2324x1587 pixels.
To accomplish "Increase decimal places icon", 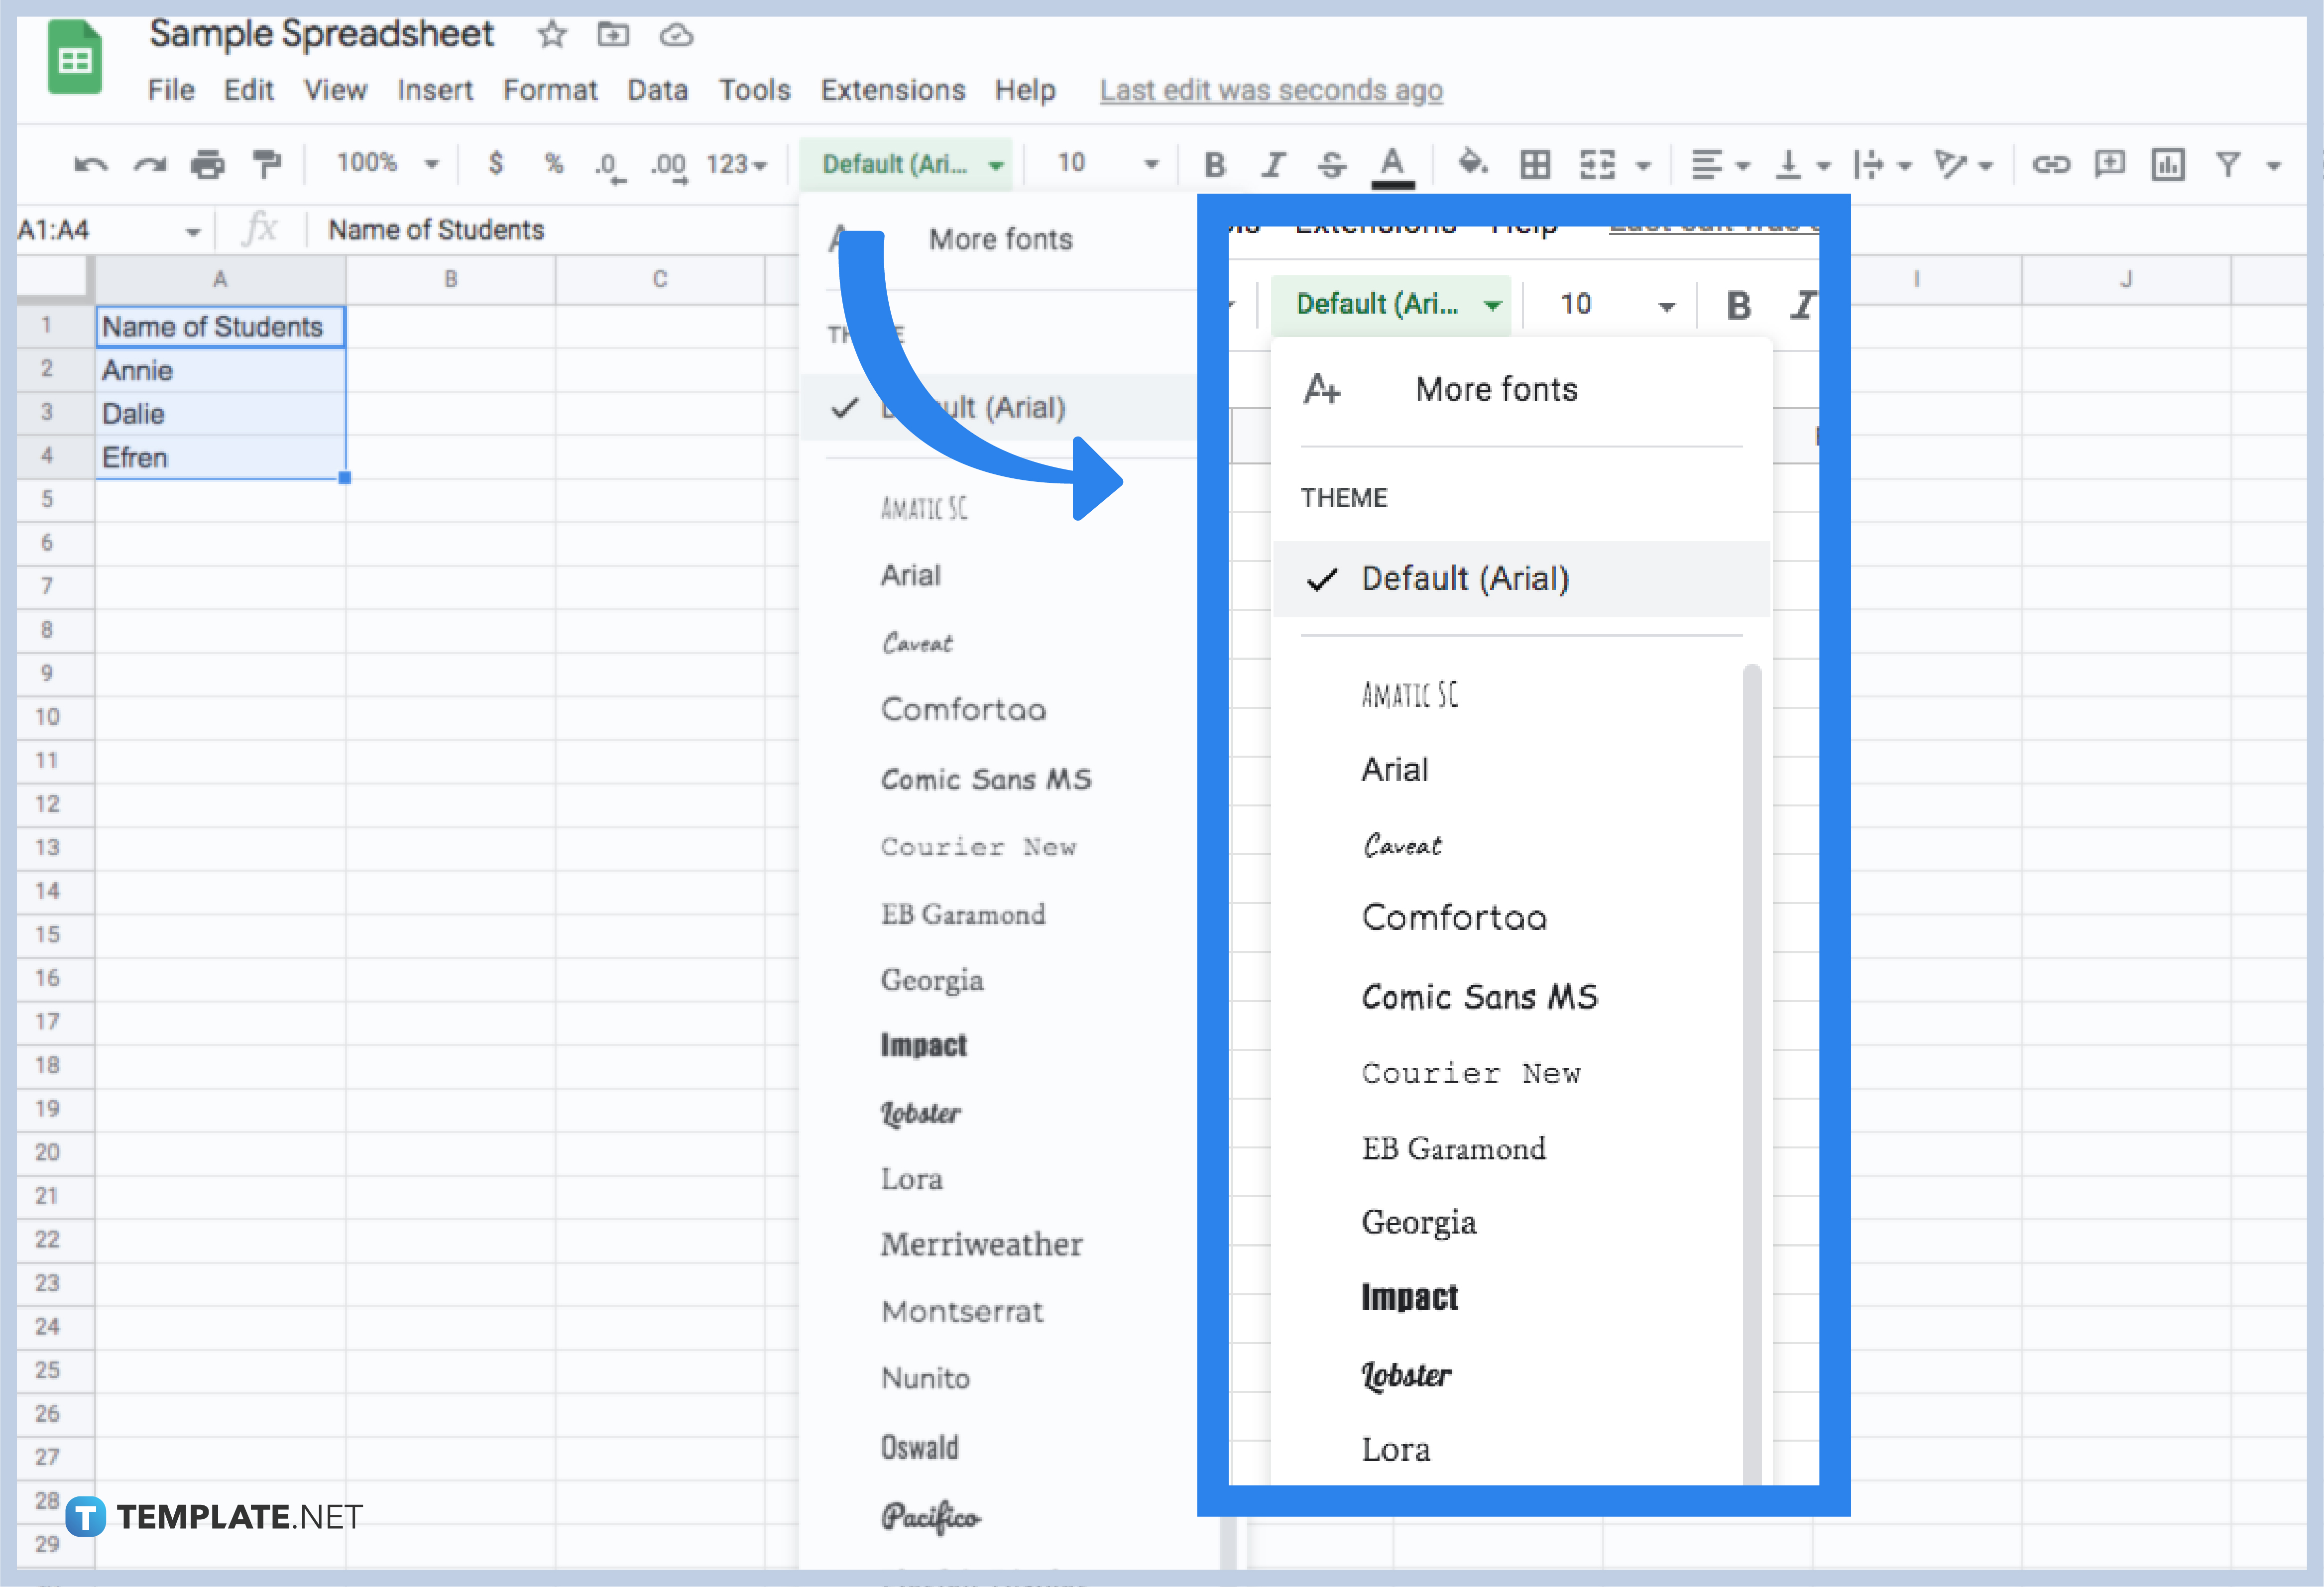I will (668, 166).
